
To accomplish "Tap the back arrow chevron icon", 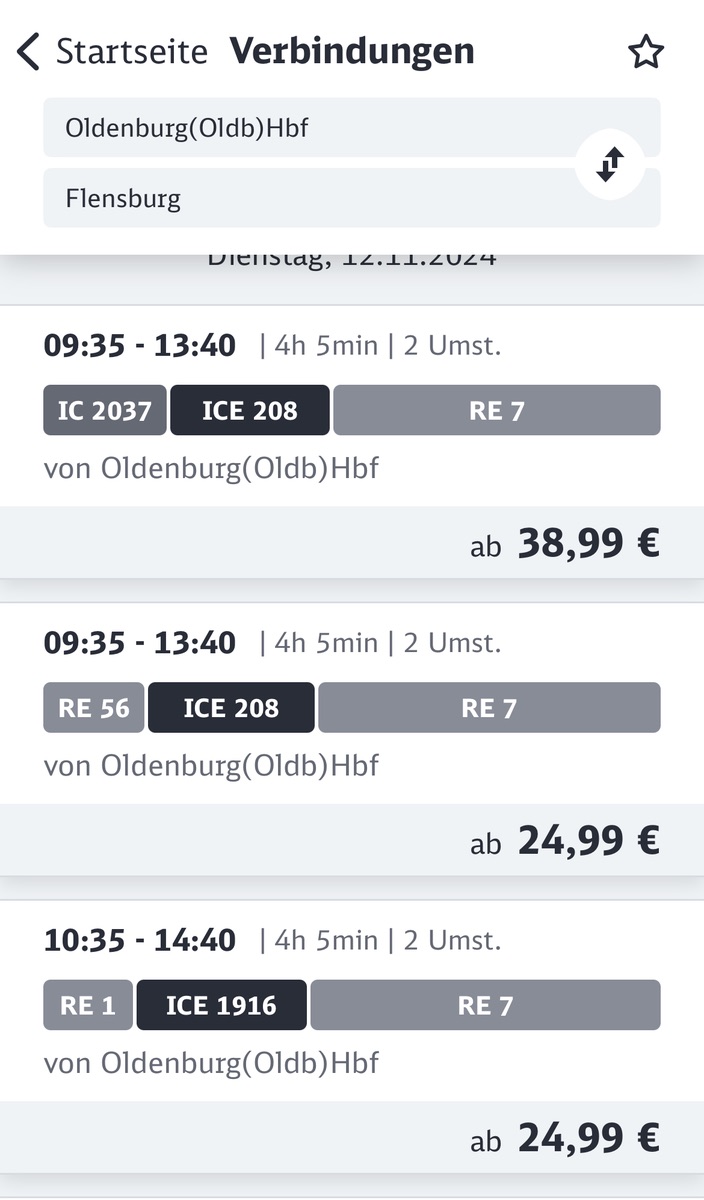I will (x=28, y=51).
